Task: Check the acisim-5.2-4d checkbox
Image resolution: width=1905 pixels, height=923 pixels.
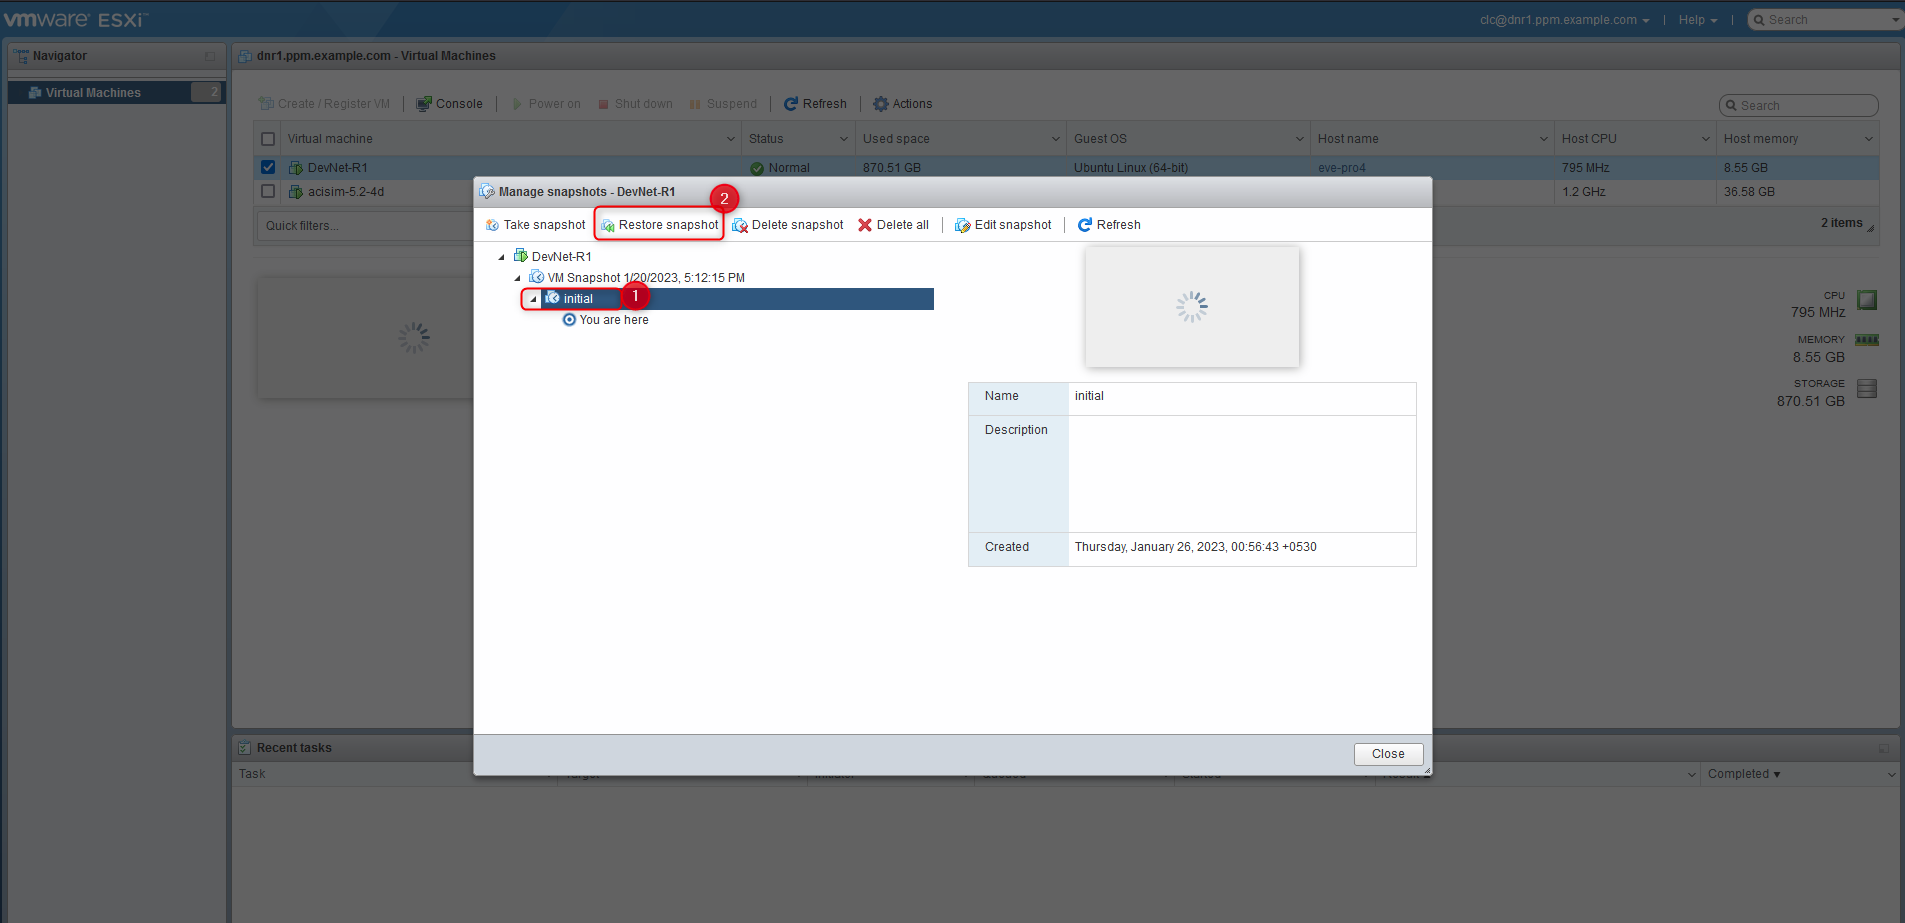Action: pos(268,191)
